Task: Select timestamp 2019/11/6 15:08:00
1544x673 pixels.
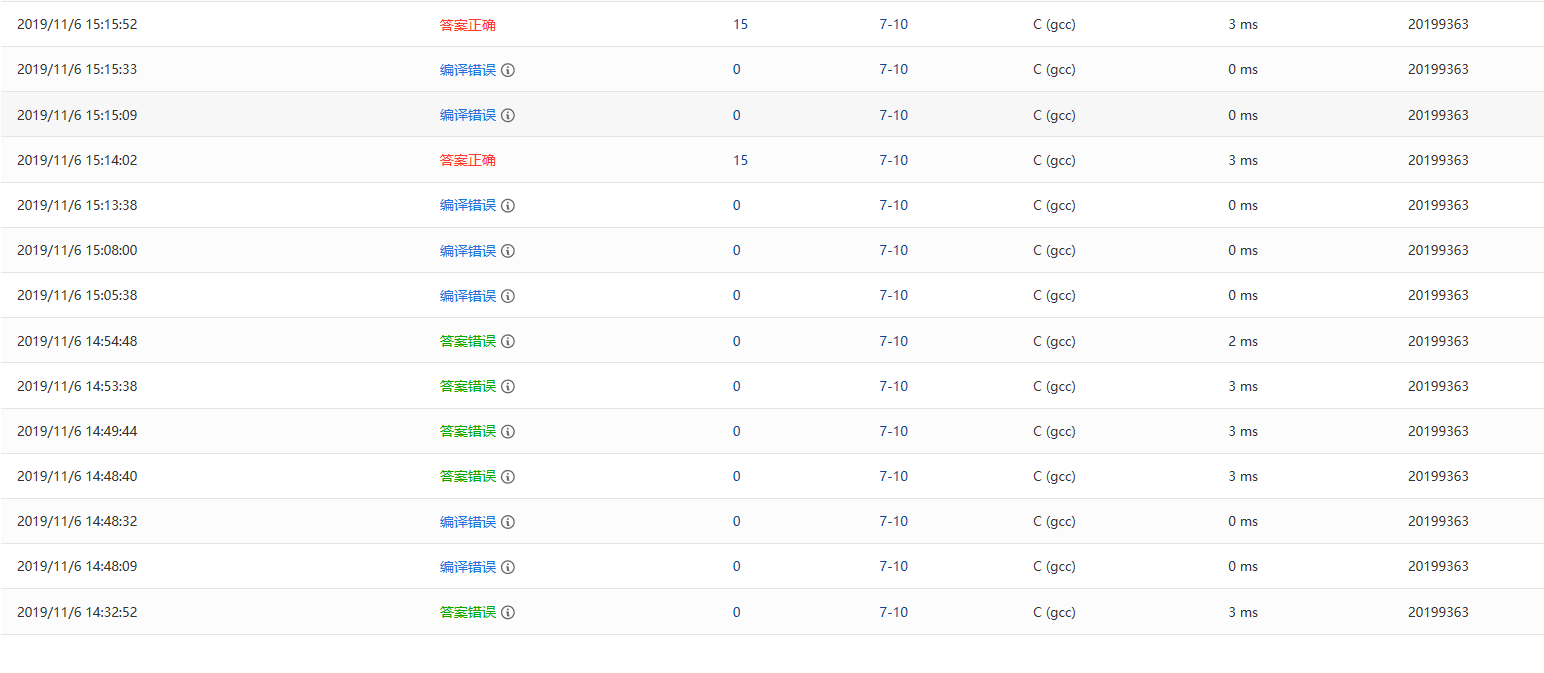Action: [x=77, y=251]
